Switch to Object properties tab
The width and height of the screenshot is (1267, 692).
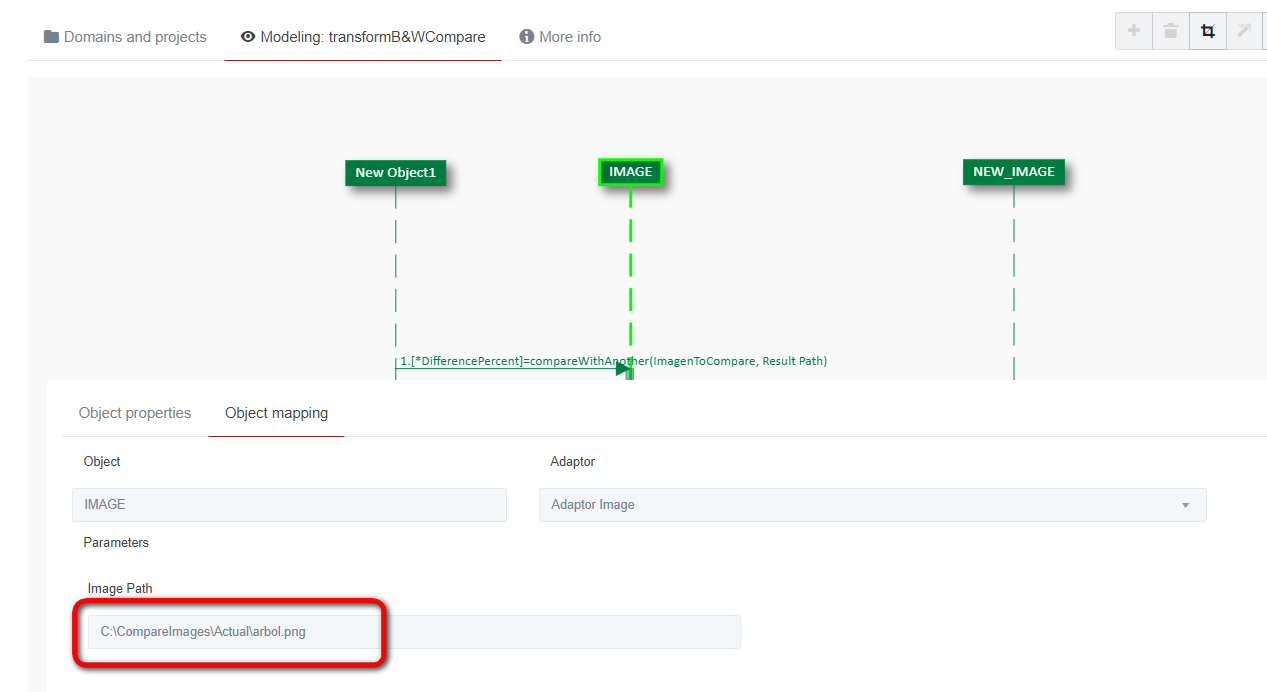point(135,413)
